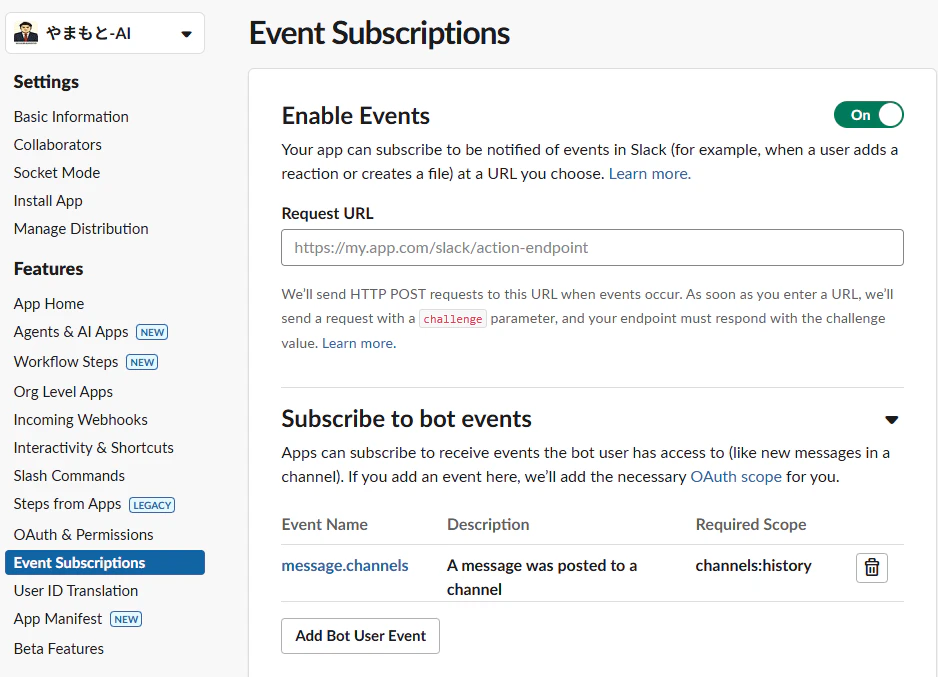This screenshot has width=938, height=677.
Task: Open Interactivity & Shortcuts page
Action: coord(93,448)
